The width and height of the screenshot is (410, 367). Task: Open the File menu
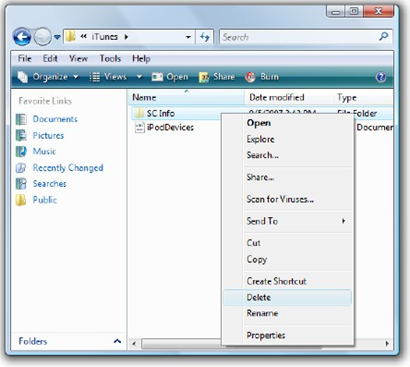pos(25,59)
